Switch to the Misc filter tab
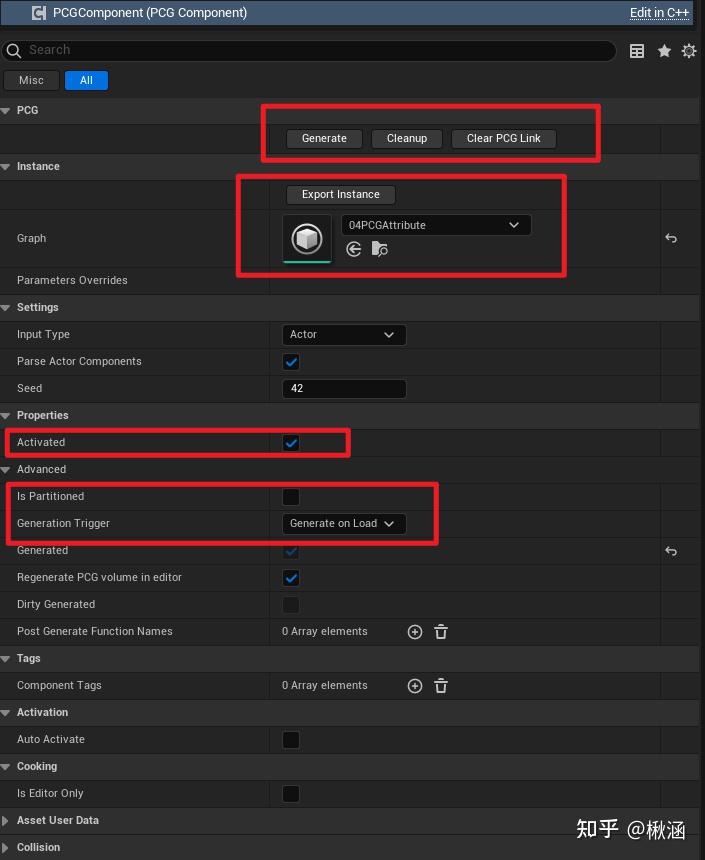 tap(31, 81)
